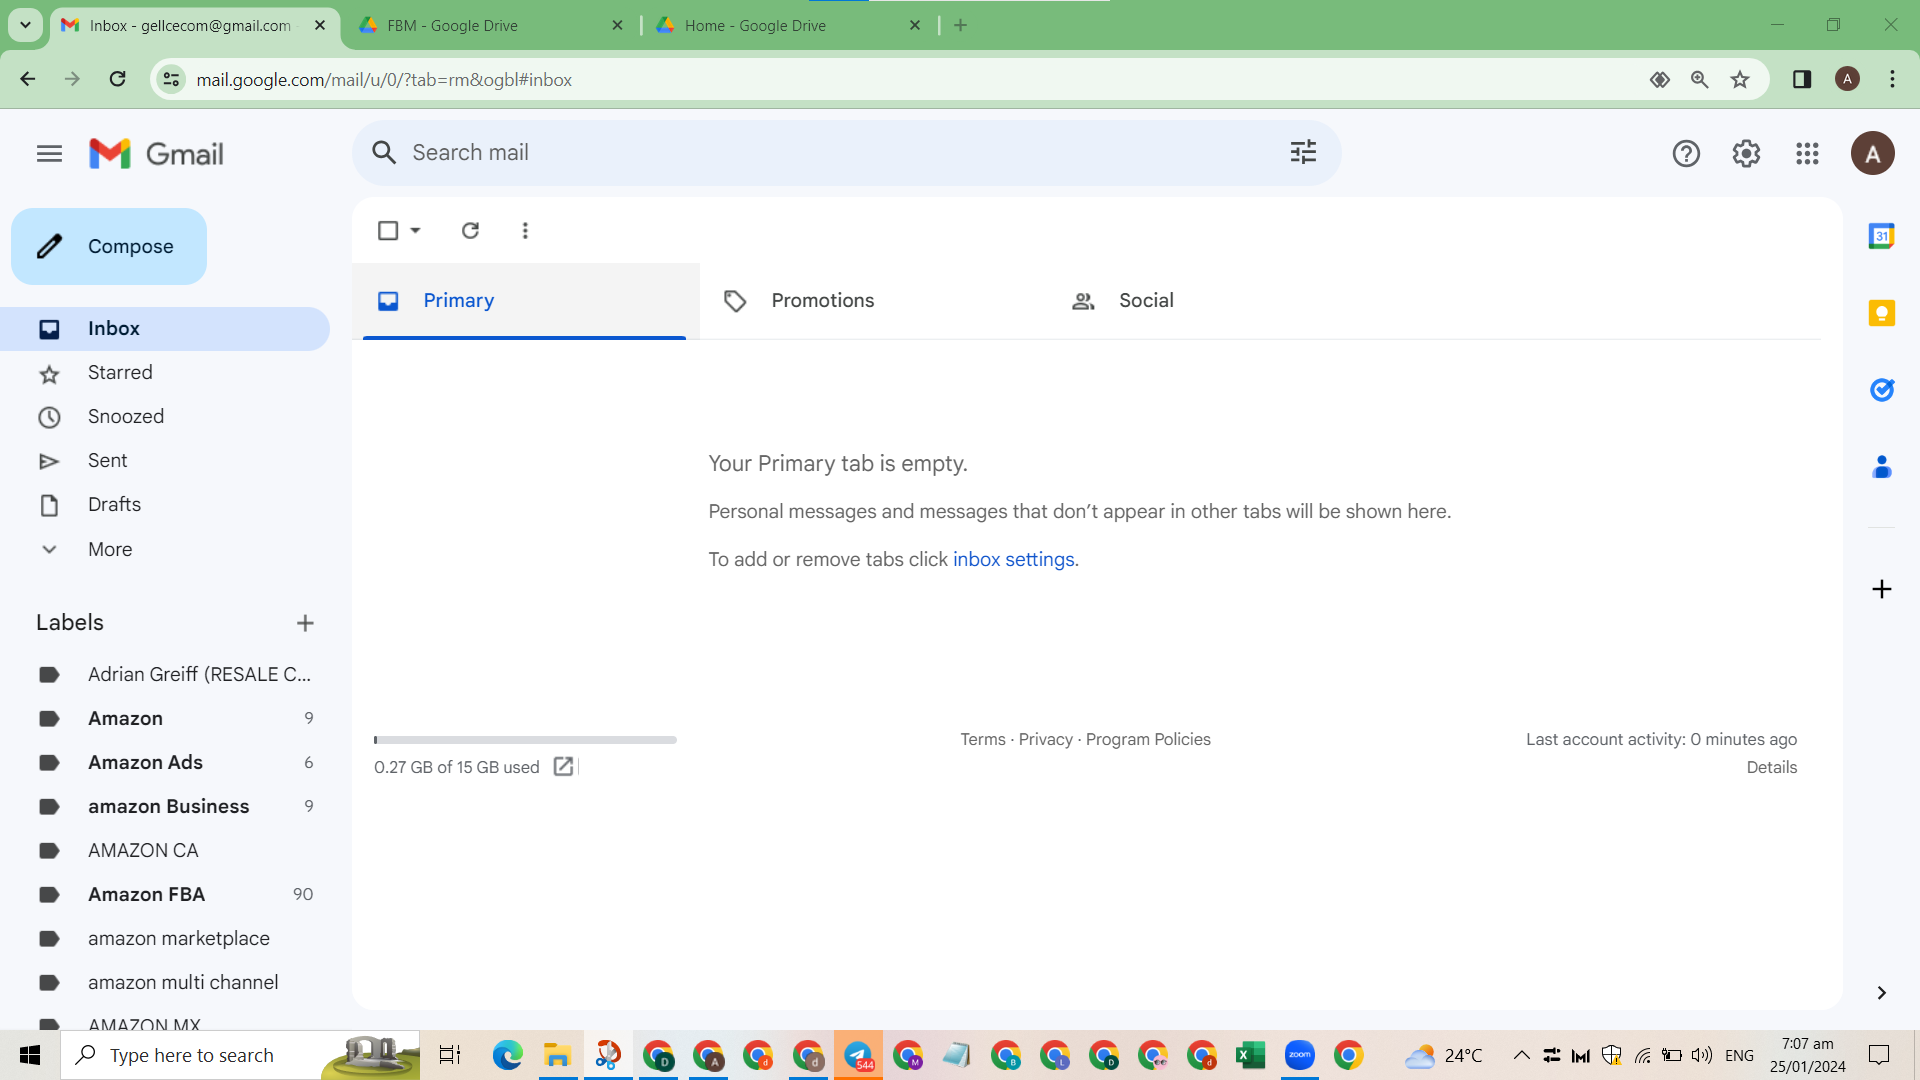Click Windows taskbar search box
Viewport: 1920px width, 1080px height.
(240, 1055)
